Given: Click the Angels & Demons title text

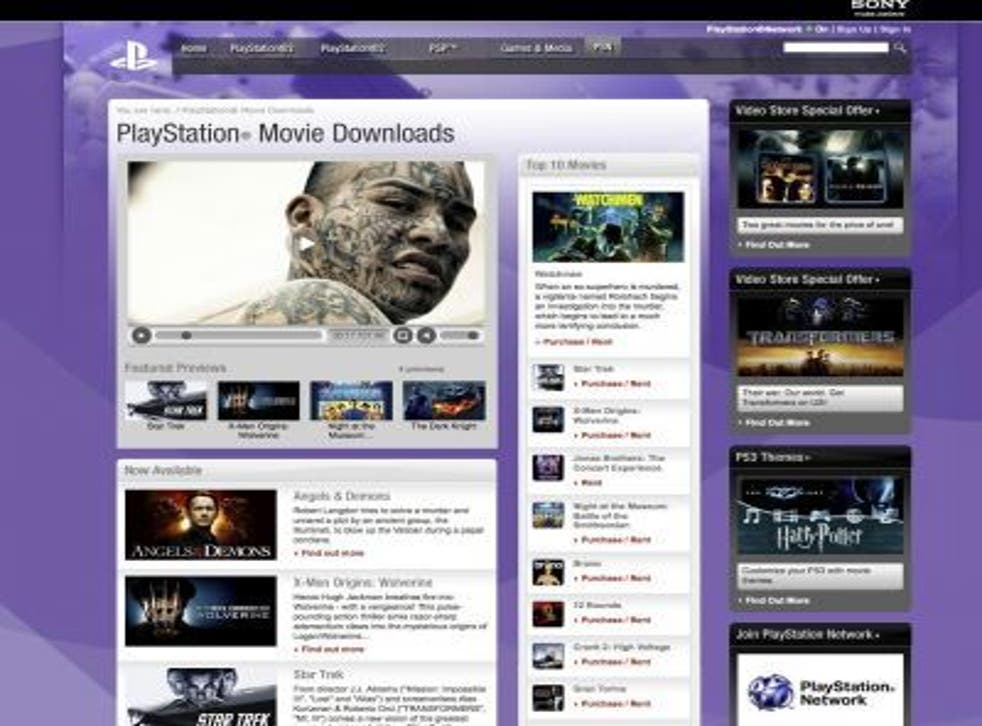Looking at the screenshot, I should (342, 496).
